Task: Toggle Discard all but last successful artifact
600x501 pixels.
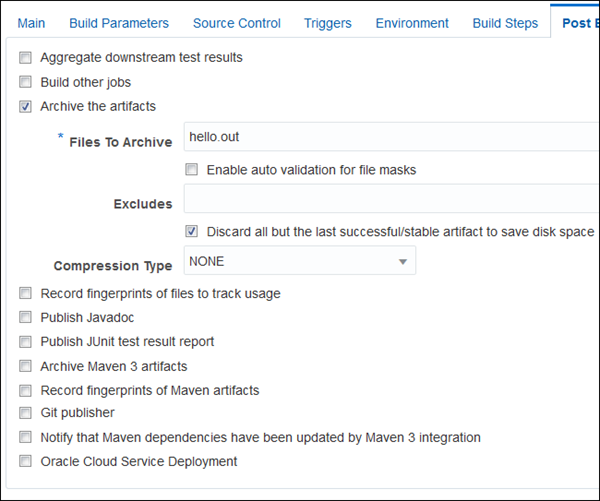Action: point(192,232)
